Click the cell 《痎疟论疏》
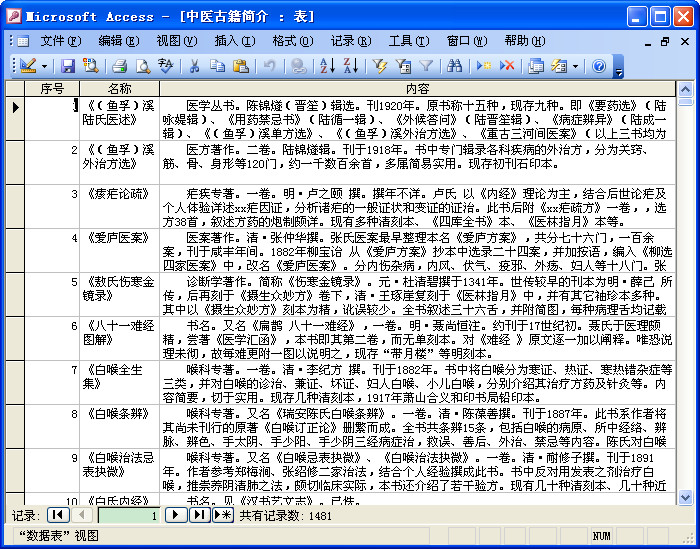The width and height of the screenshot is (700, 549). pos(119,207)
